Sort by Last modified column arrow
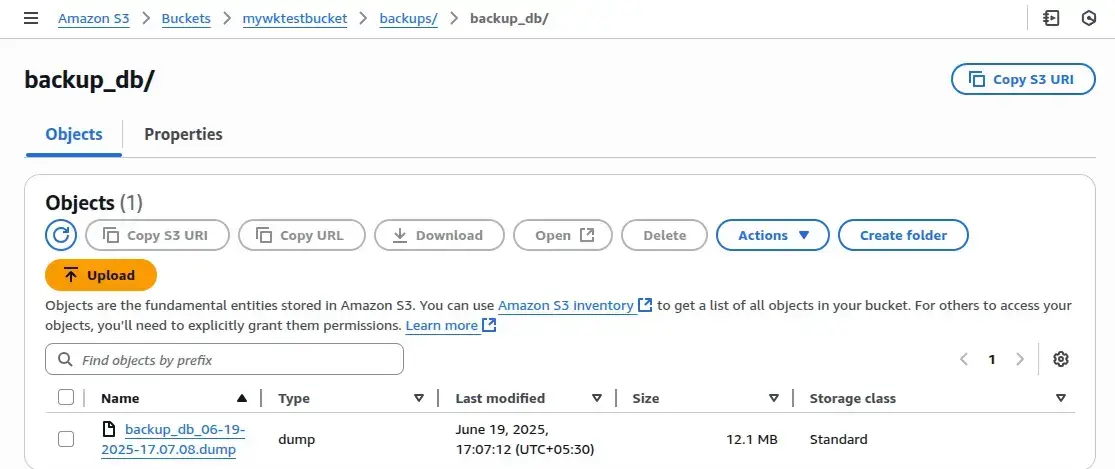1115x469 pixels. (x=597, y=398)
